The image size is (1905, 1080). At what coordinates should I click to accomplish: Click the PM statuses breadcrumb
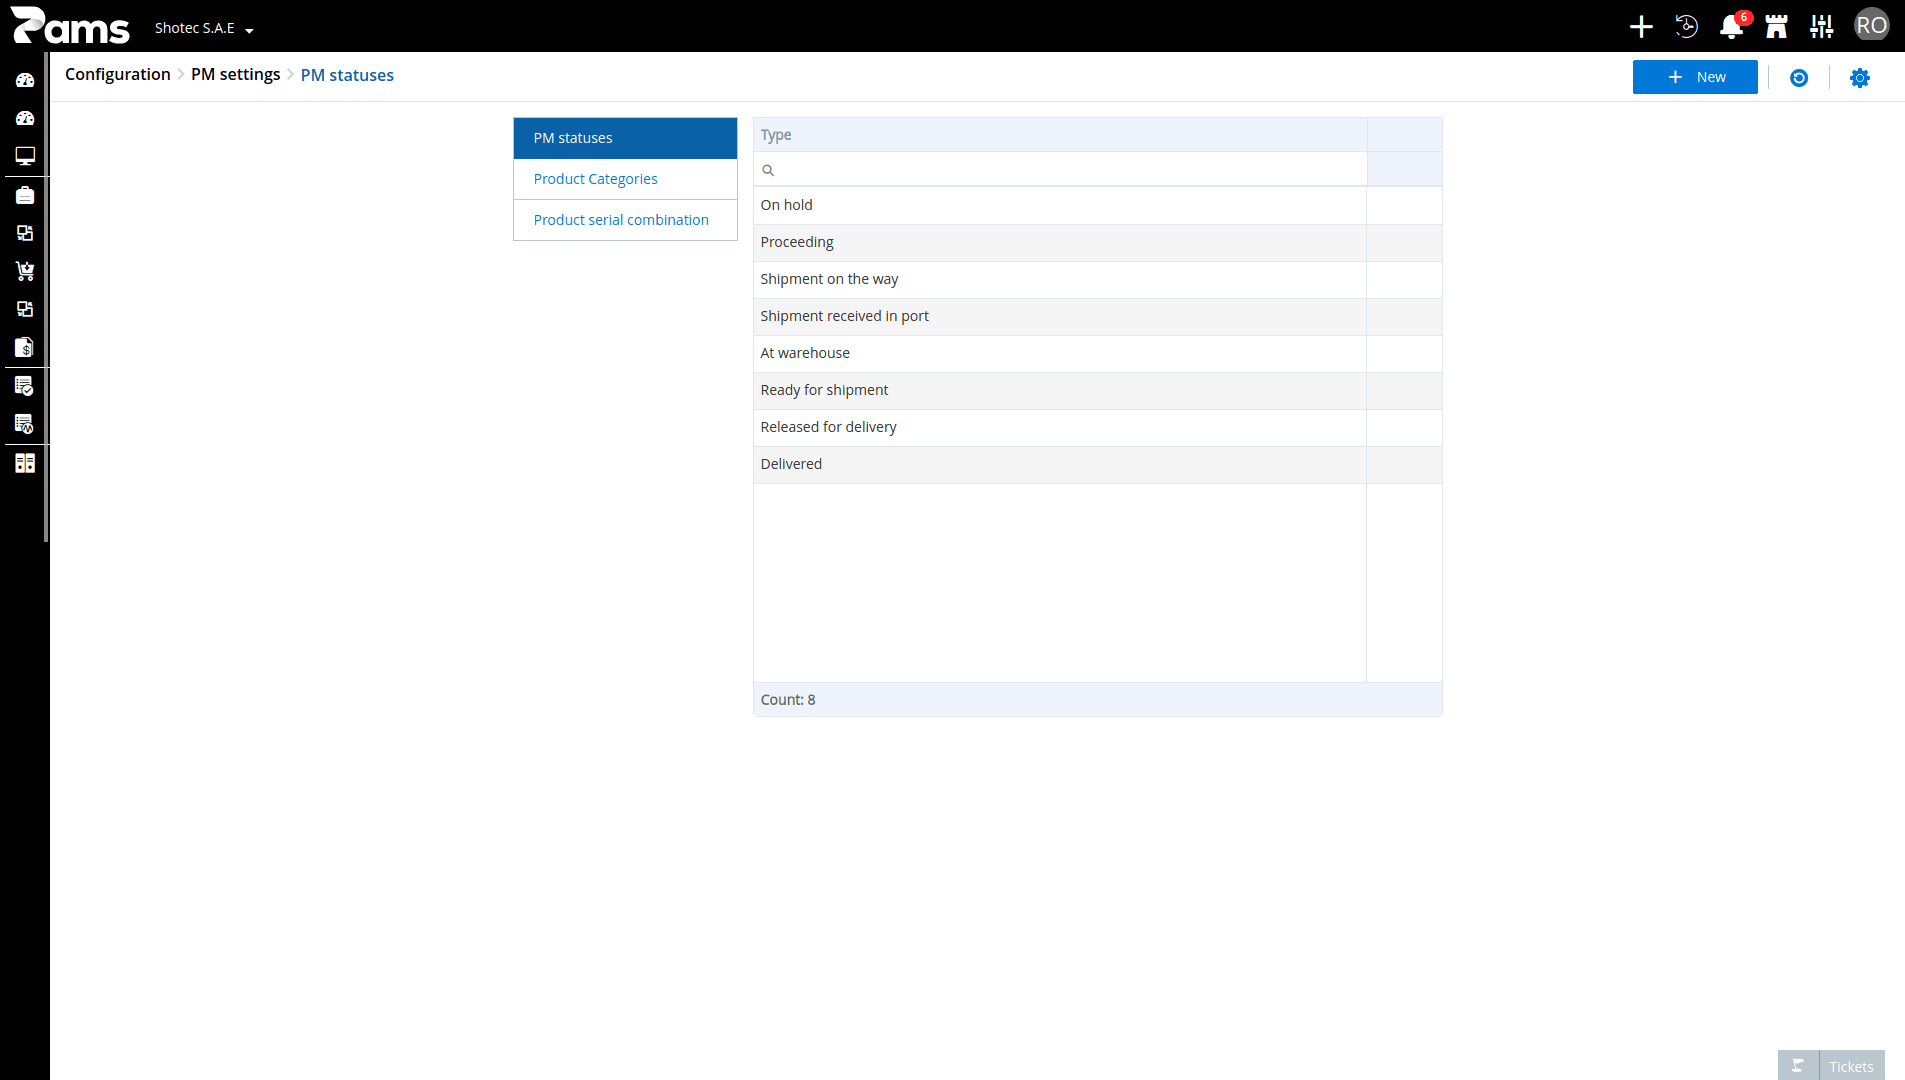pyautogui.click(x=347, y=75)
